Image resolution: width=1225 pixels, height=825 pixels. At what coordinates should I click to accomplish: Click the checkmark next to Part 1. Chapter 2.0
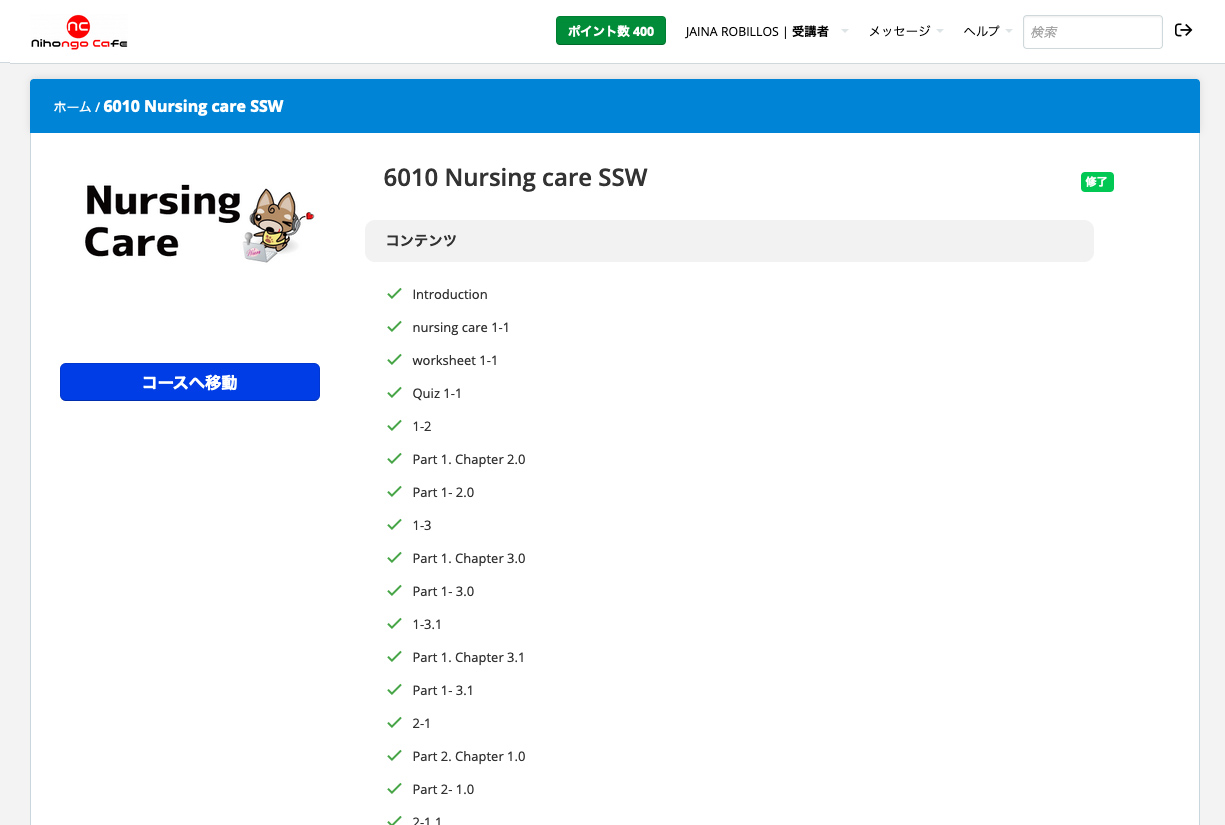click(394, 459)
